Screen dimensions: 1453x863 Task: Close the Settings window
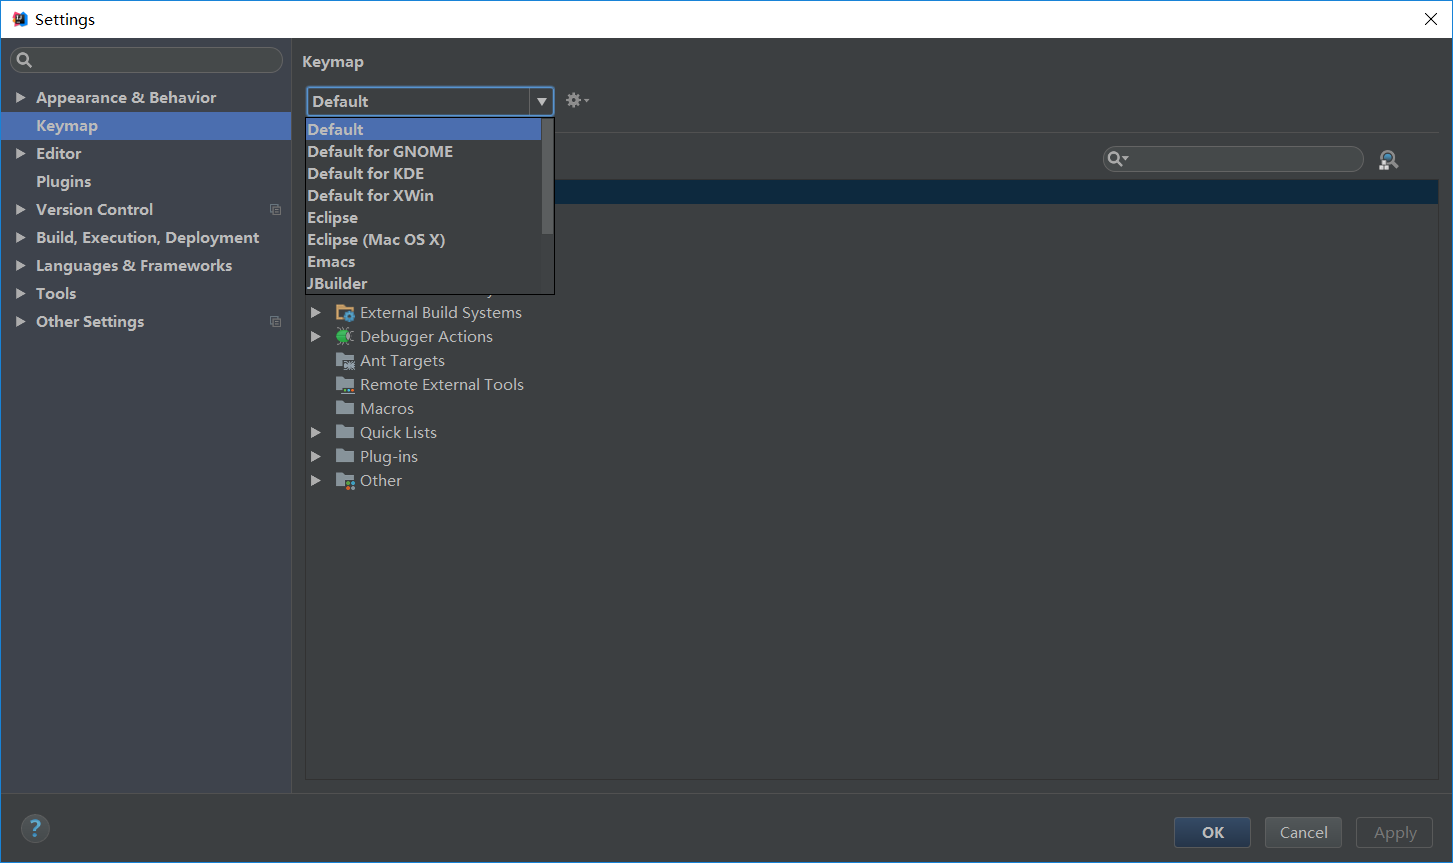coord(1431,19)
